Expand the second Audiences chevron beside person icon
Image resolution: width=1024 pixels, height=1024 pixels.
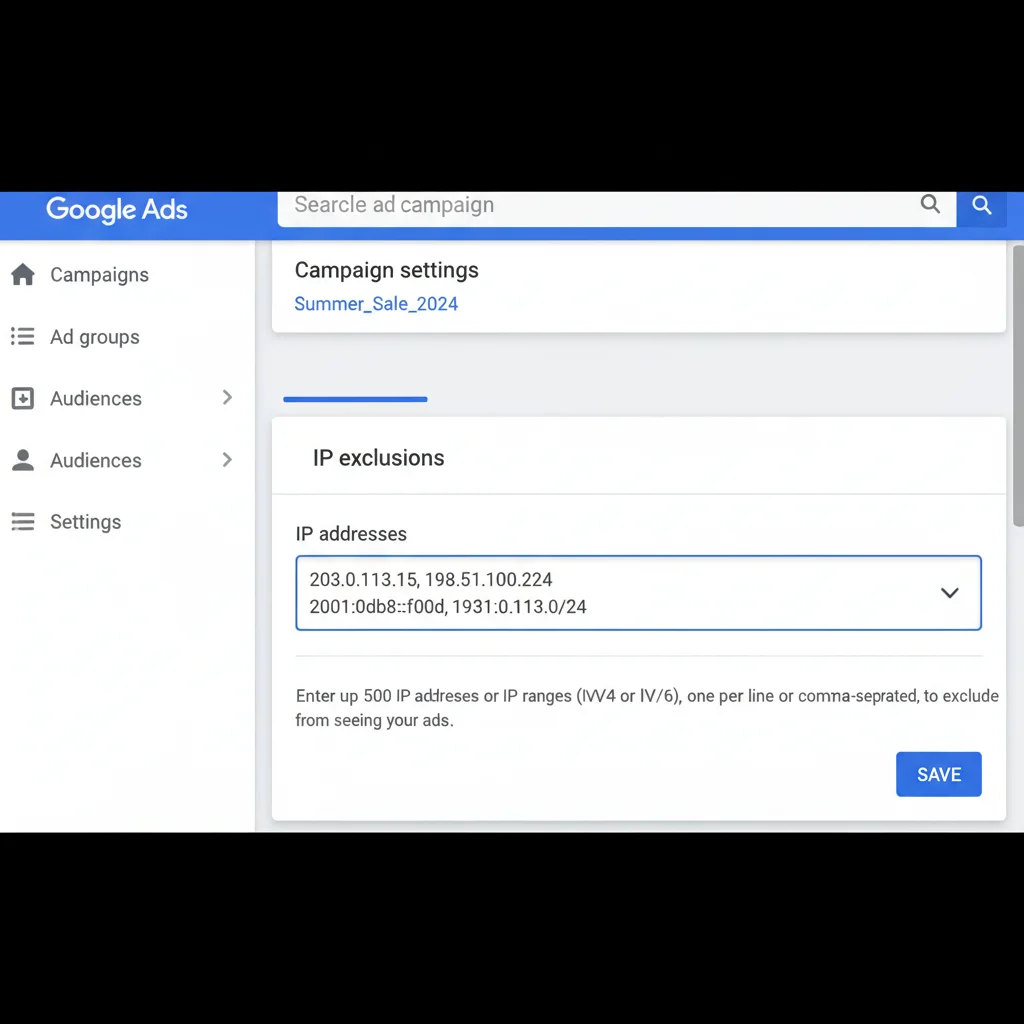(227, 460)
